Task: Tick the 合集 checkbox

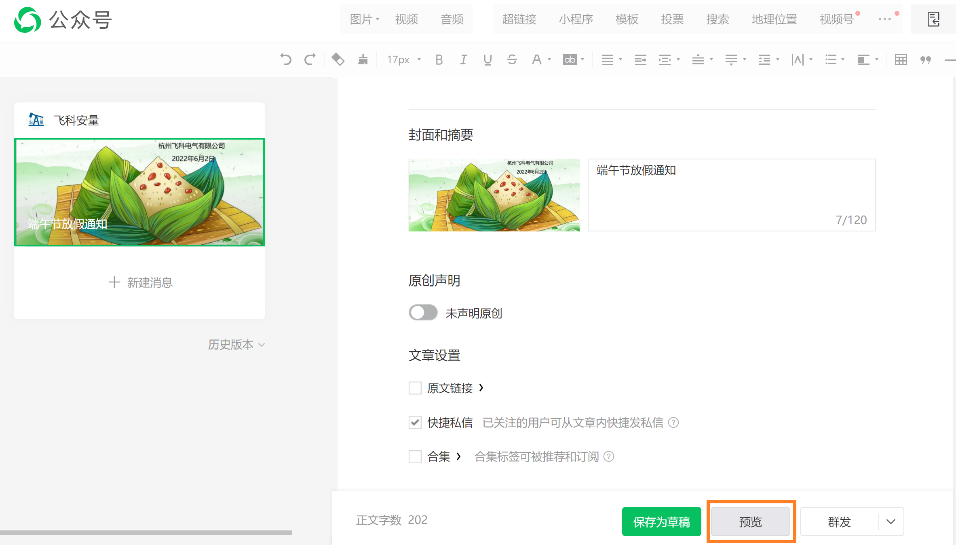Action: [x=415, y=457]
